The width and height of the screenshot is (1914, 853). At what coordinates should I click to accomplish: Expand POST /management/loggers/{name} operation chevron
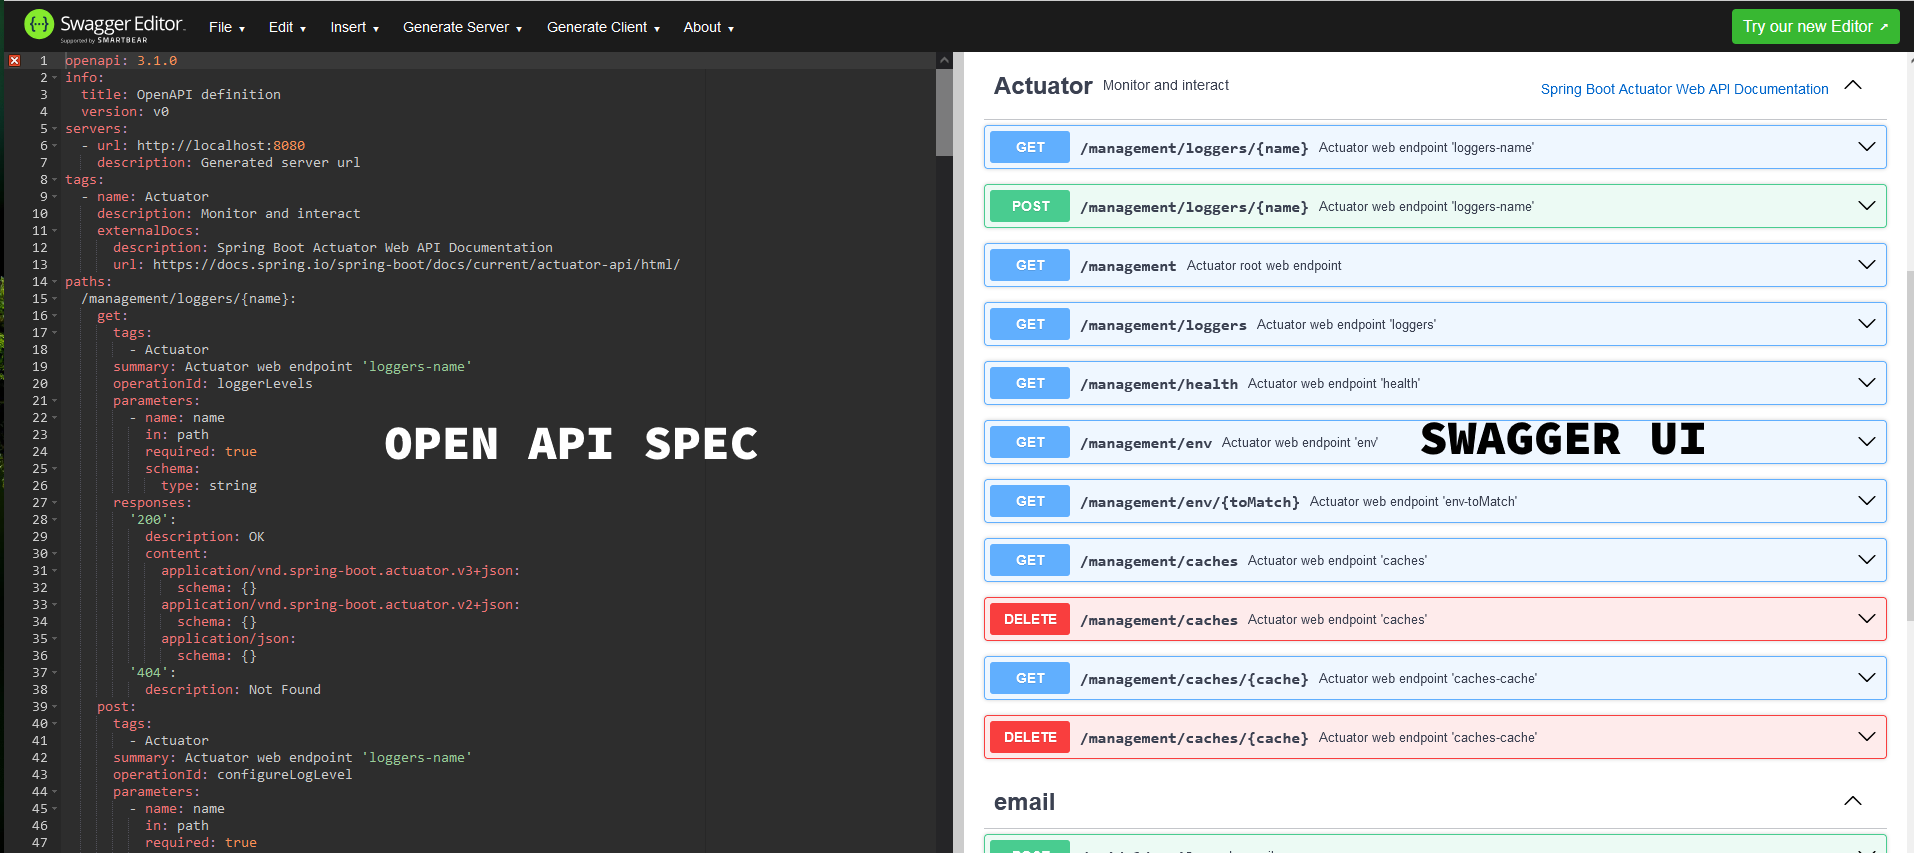tap(1866, 206)
